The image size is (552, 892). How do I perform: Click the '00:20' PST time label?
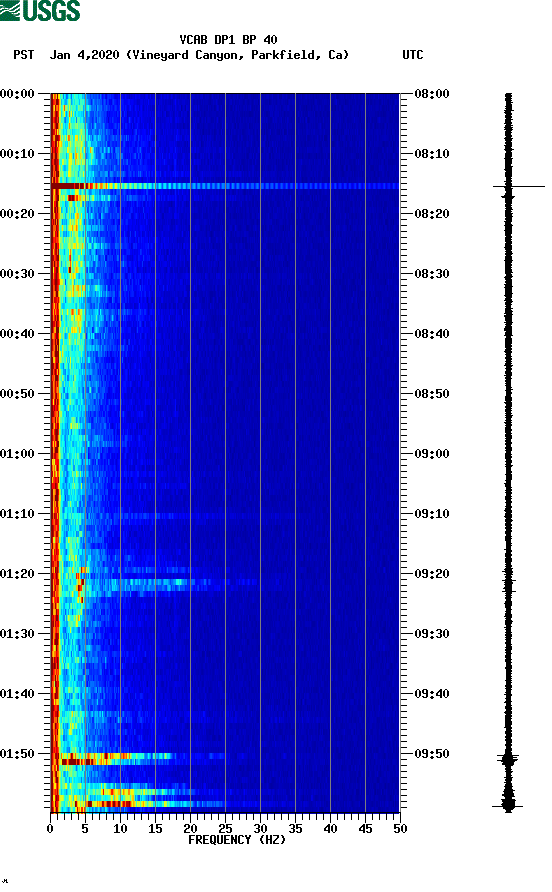tap(18, 213)
